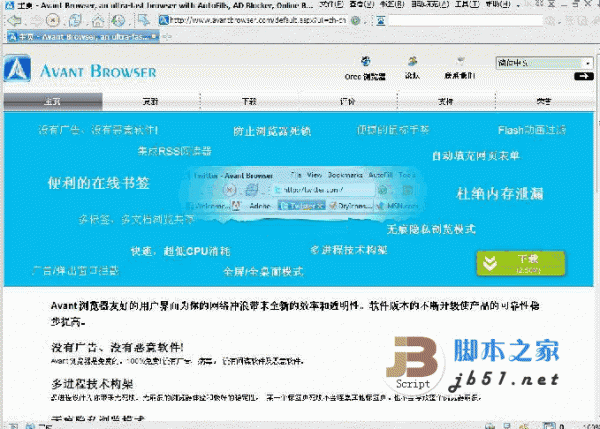Click banner text 便捷的鼠标手势
The image size is (600, 429).
[393, 130]
